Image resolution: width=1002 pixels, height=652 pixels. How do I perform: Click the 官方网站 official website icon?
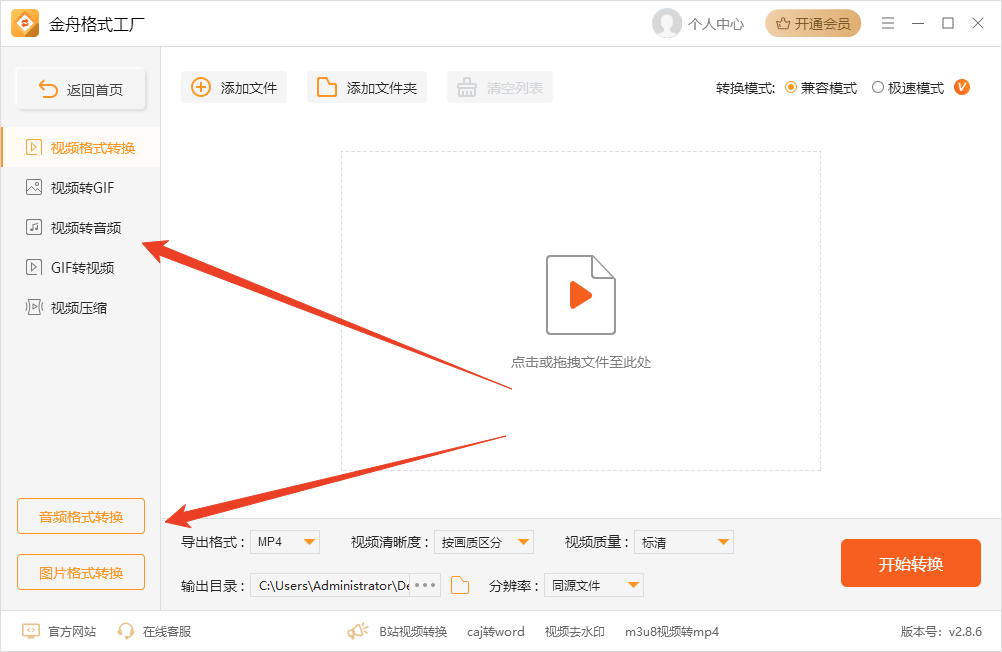pos(30,631)
